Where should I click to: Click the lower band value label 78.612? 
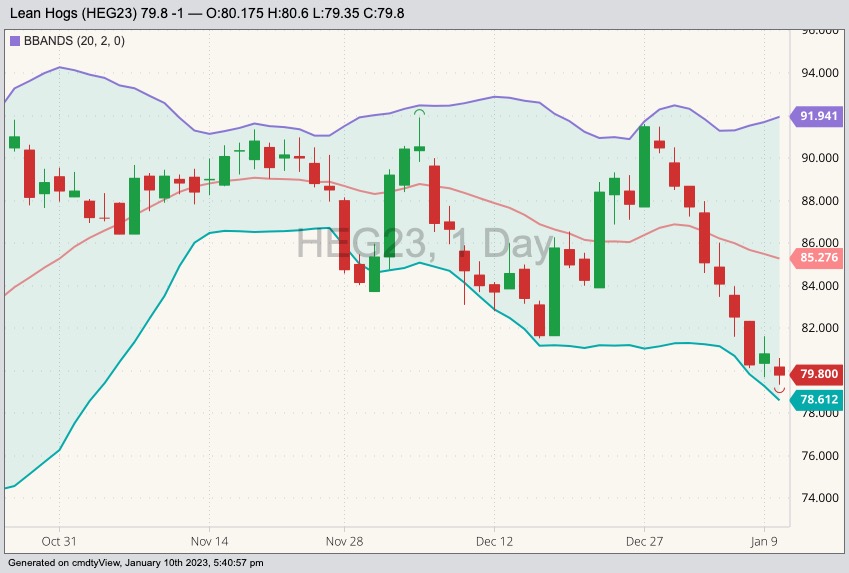tap(818, 399)
